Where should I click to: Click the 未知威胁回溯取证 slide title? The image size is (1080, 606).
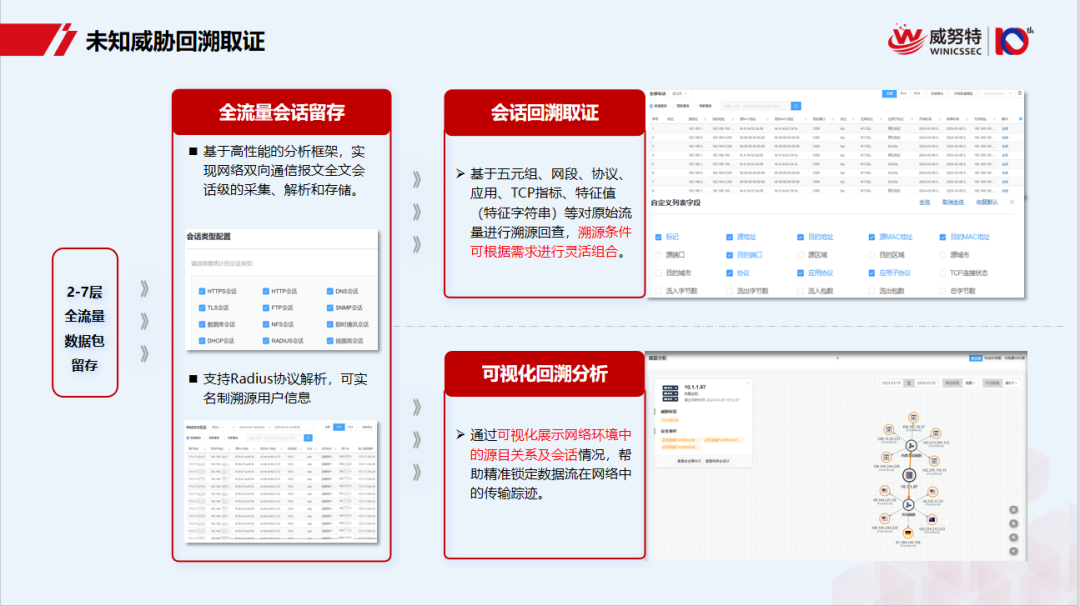tap(175, 41)
